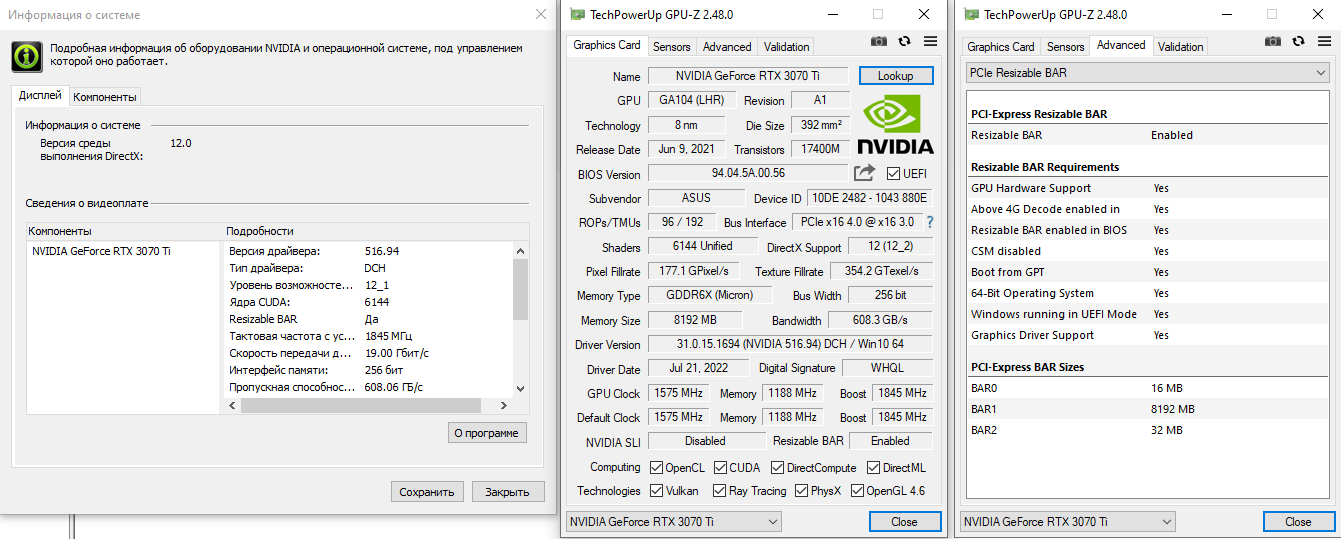Viewport: 1343px width, 539px height.
Task: Open GPU selector dropdown in Advanced window
Action: 1067,521
